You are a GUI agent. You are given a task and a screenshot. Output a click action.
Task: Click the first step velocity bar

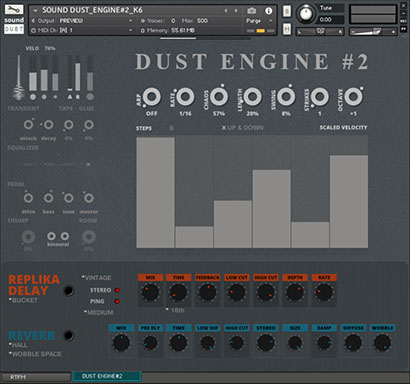click(x=155, y=193)
